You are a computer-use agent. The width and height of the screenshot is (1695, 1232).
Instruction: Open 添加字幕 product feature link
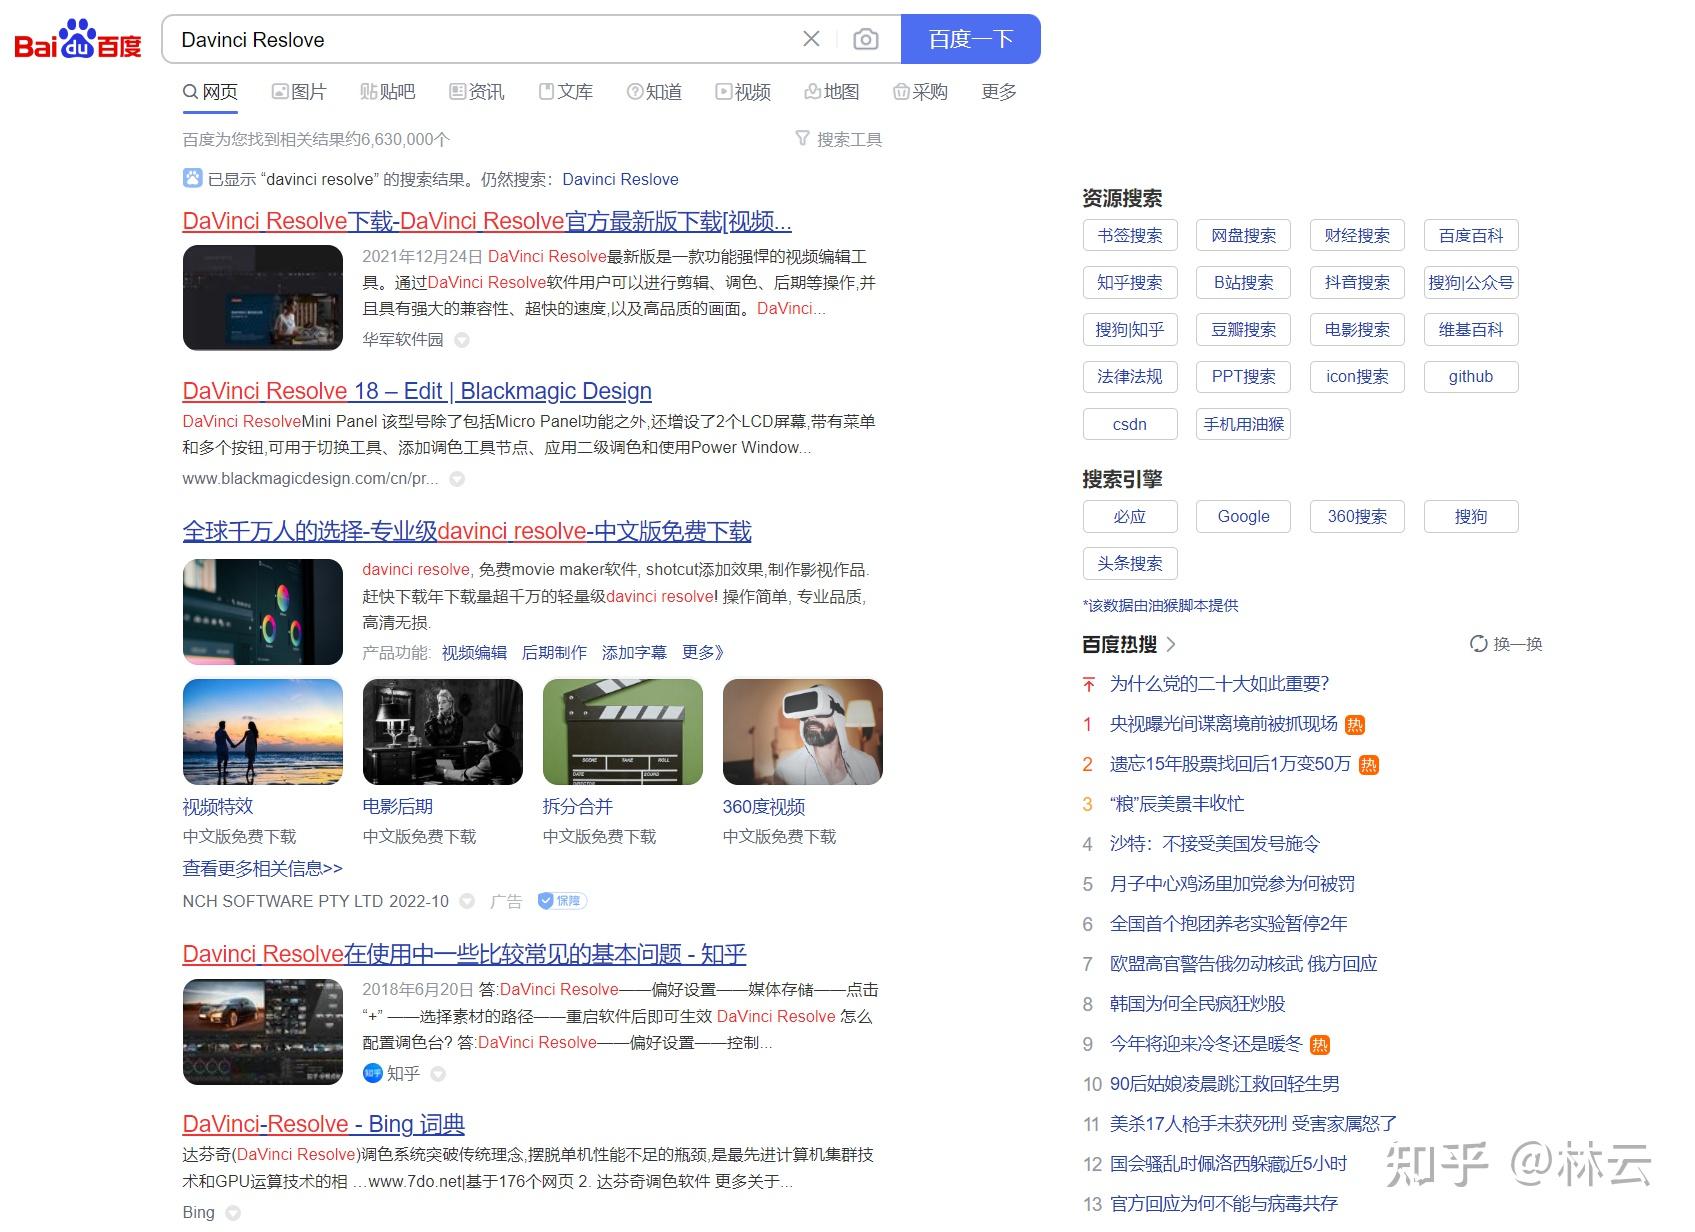(634, 653)
